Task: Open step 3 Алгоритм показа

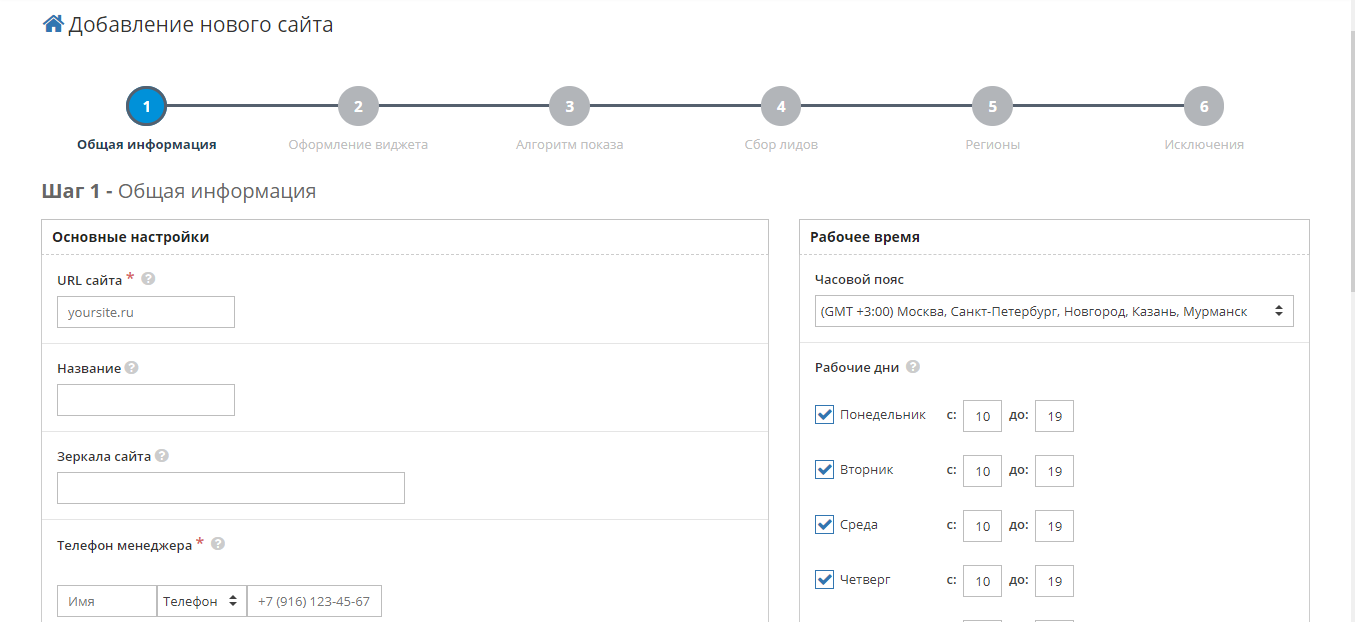Action: [569, 106]
